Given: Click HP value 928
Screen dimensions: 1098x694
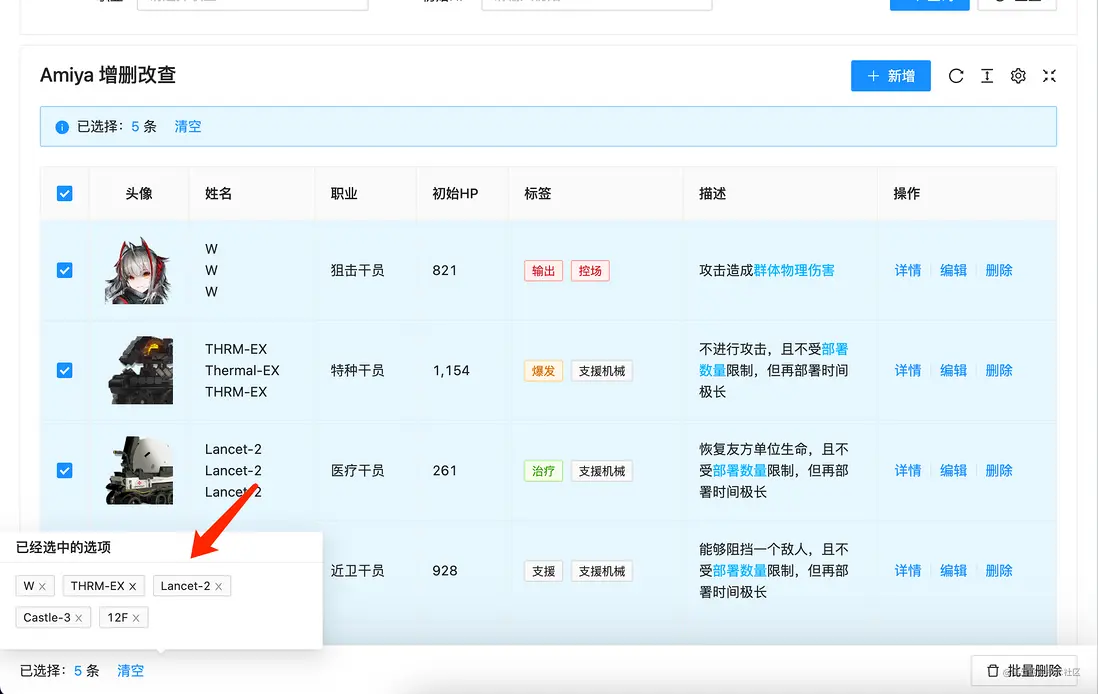Looking at the screenshot, I should coord(445,571).
